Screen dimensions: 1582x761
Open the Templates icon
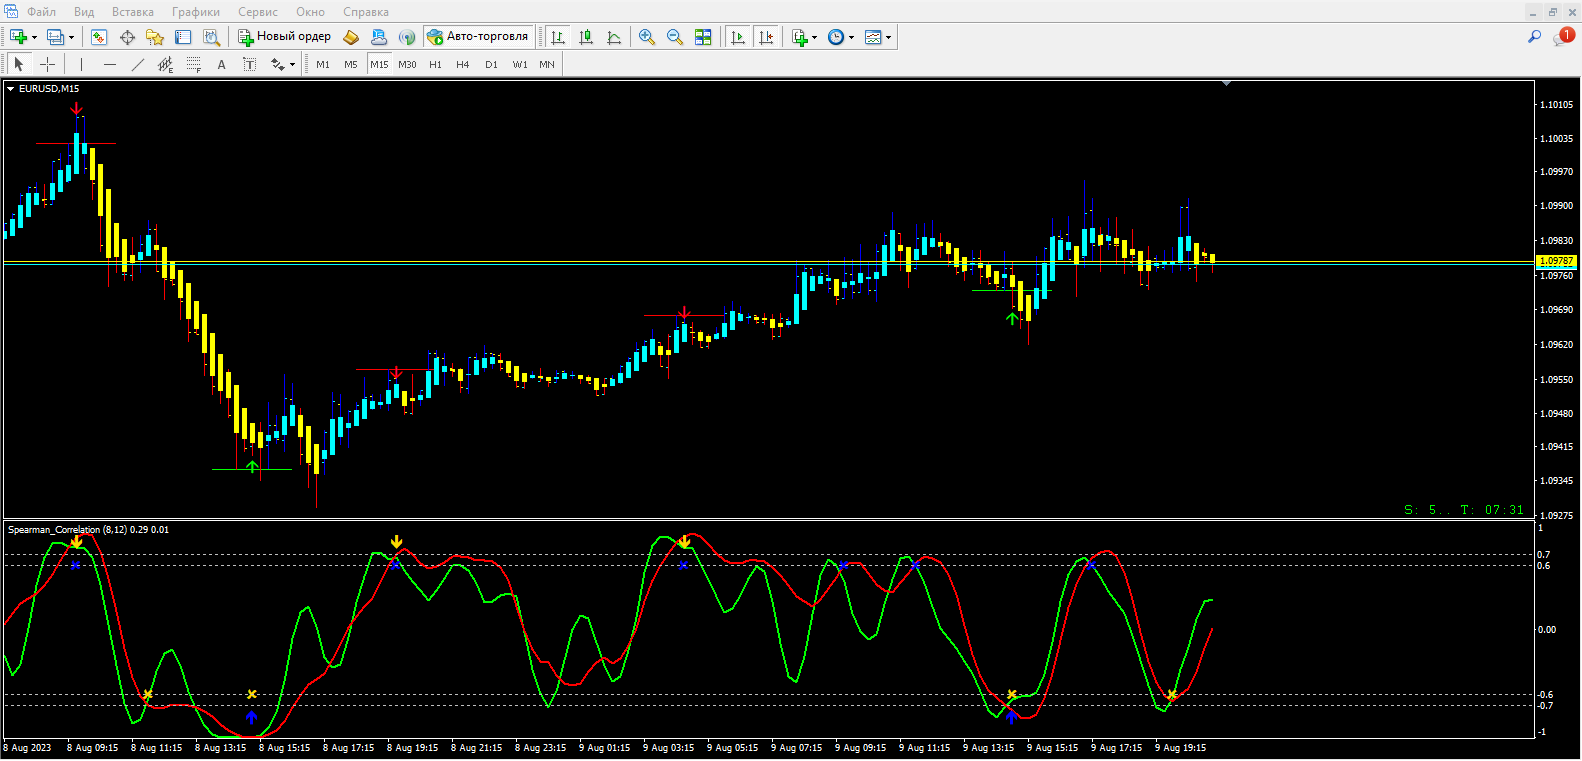pos(873,37)
